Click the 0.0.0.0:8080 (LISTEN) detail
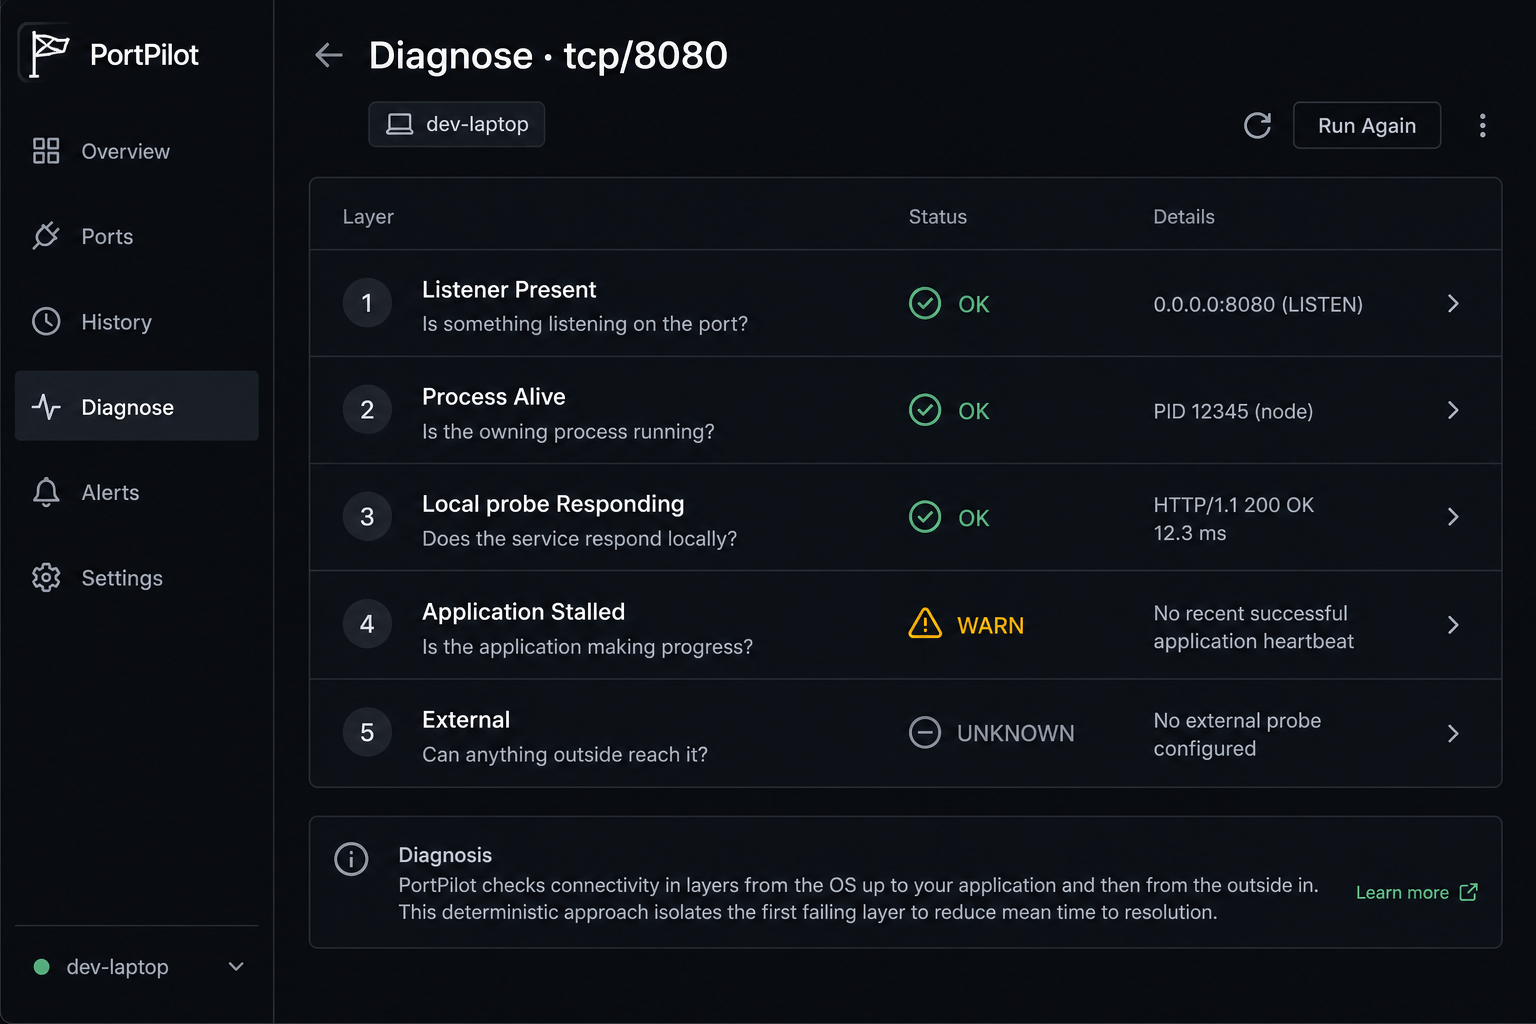Viewport: 1536px width, 1024px height. [1258, 304]
